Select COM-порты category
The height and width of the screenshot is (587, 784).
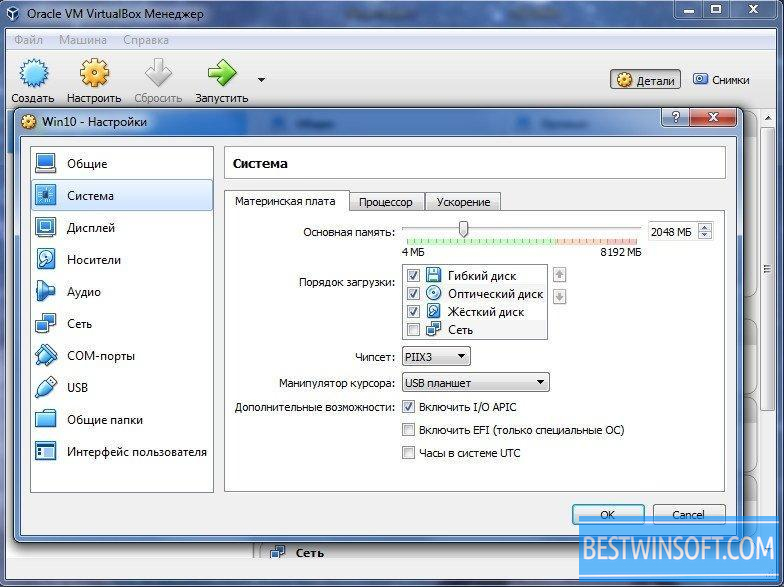point(122,356)
